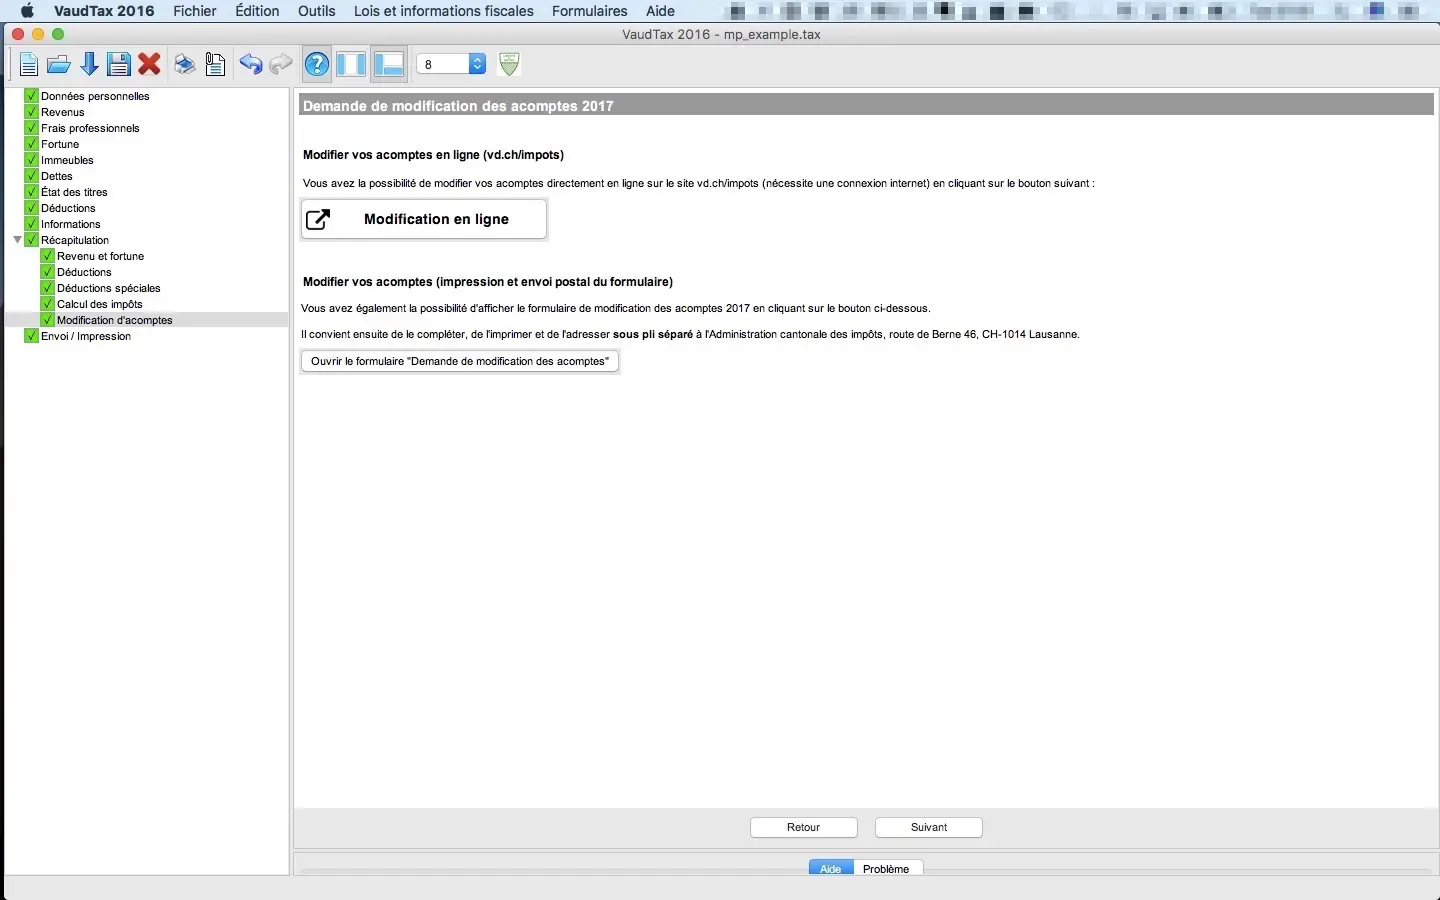Viewport: 1440px width, 900px height.
Task: Click the external link icon on Modification en ligne
Action: (318, 220)
